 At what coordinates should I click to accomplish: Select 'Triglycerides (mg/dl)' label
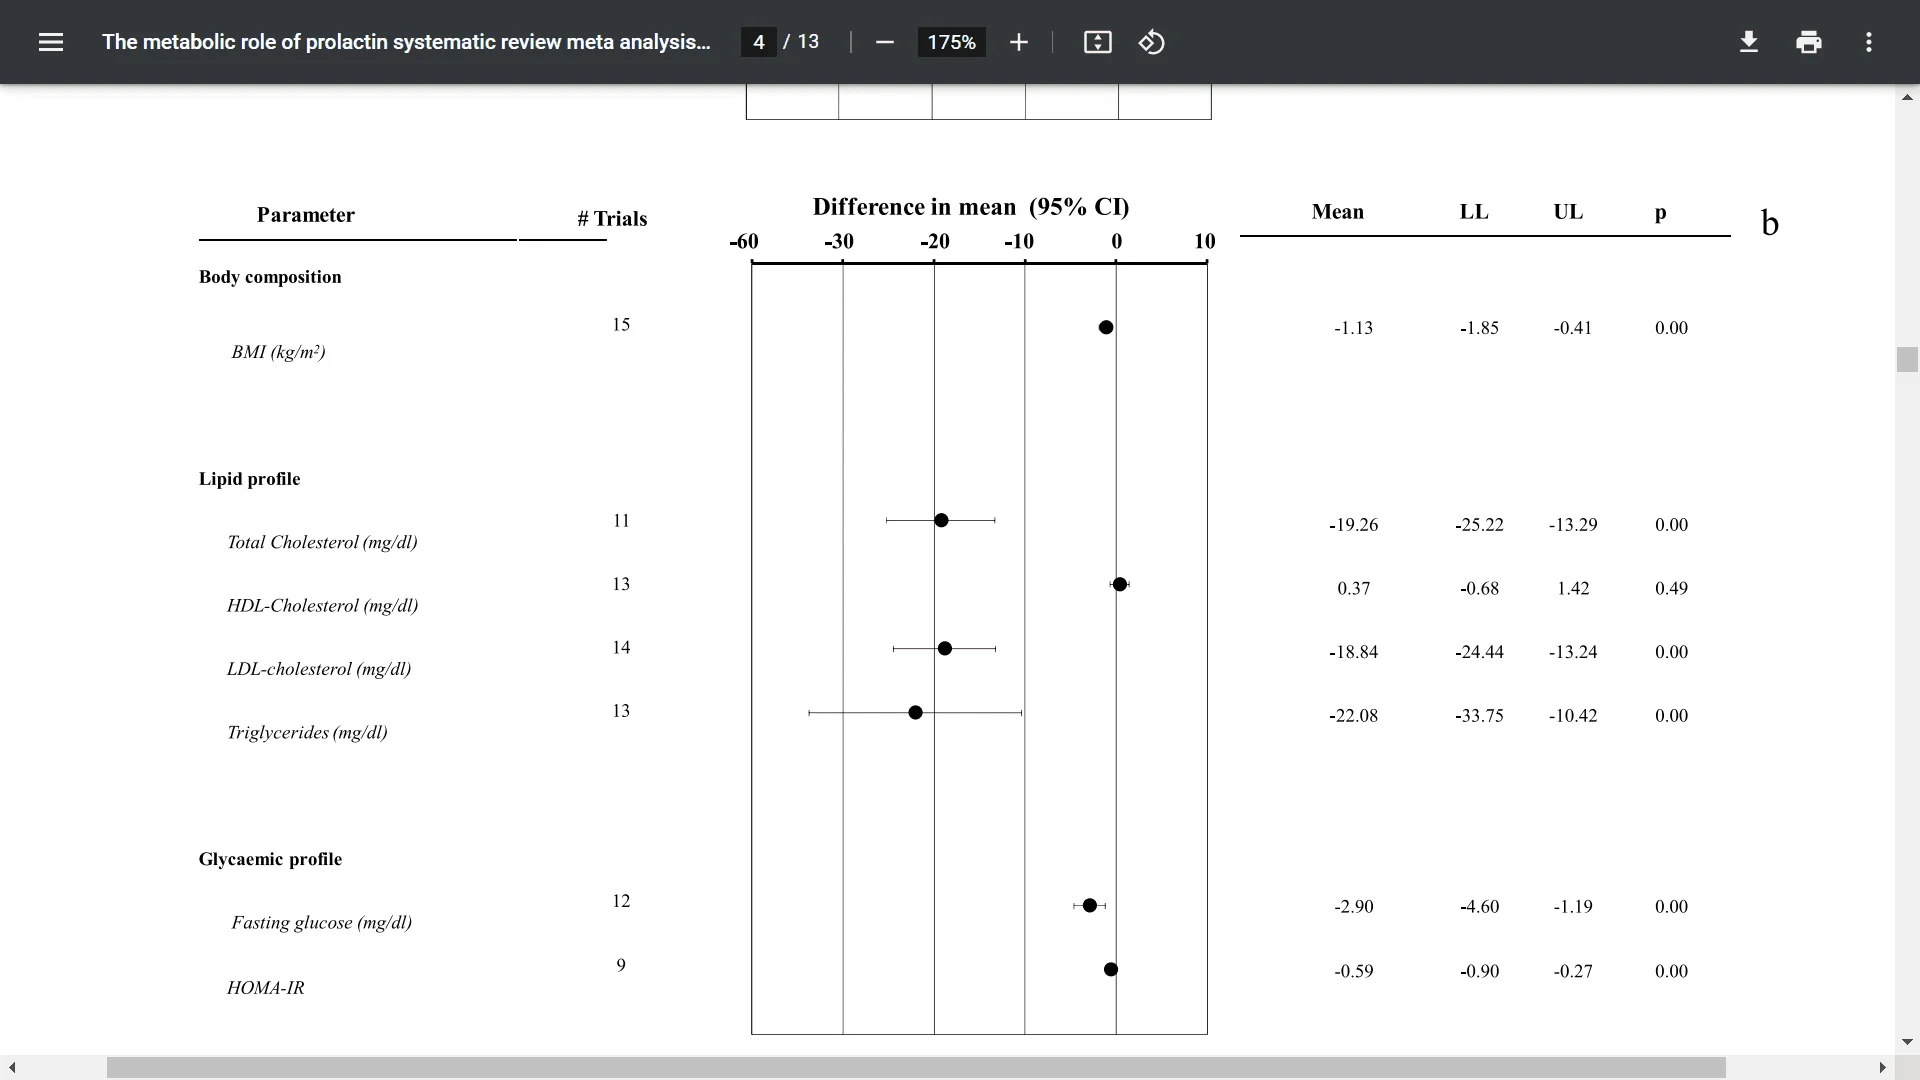307,732
